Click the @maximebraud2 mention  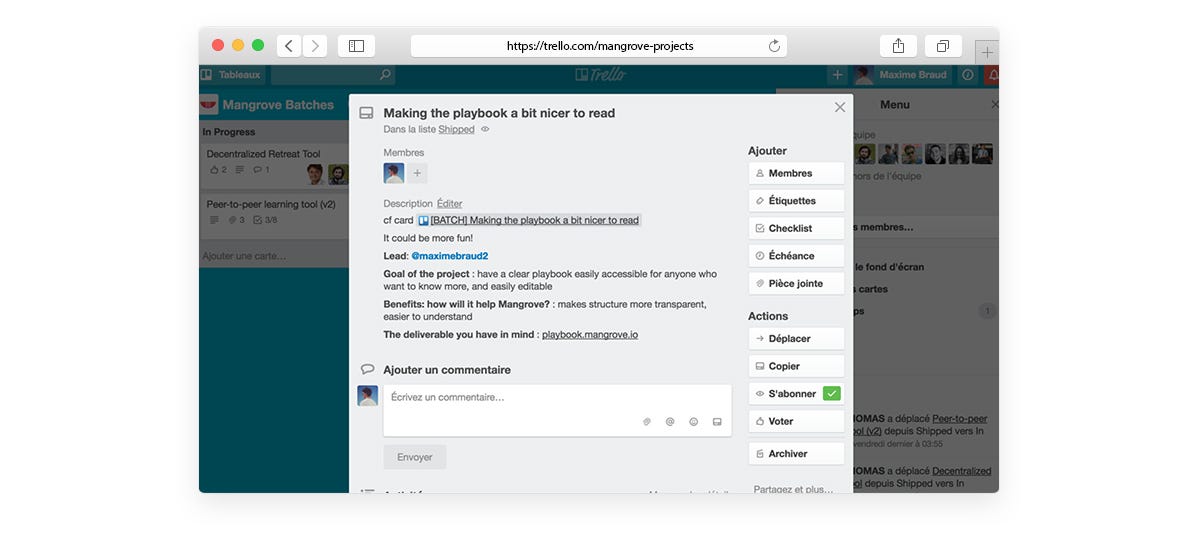point(450,256)
